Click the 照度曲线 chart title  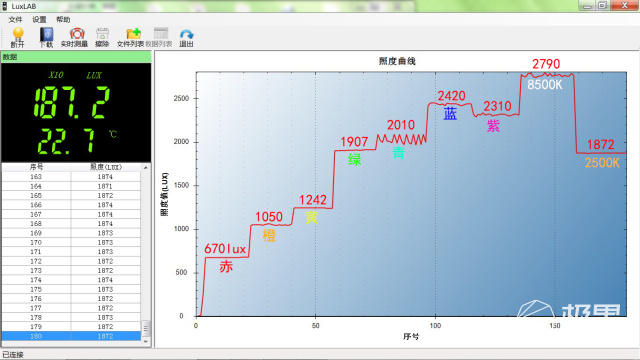397,61
